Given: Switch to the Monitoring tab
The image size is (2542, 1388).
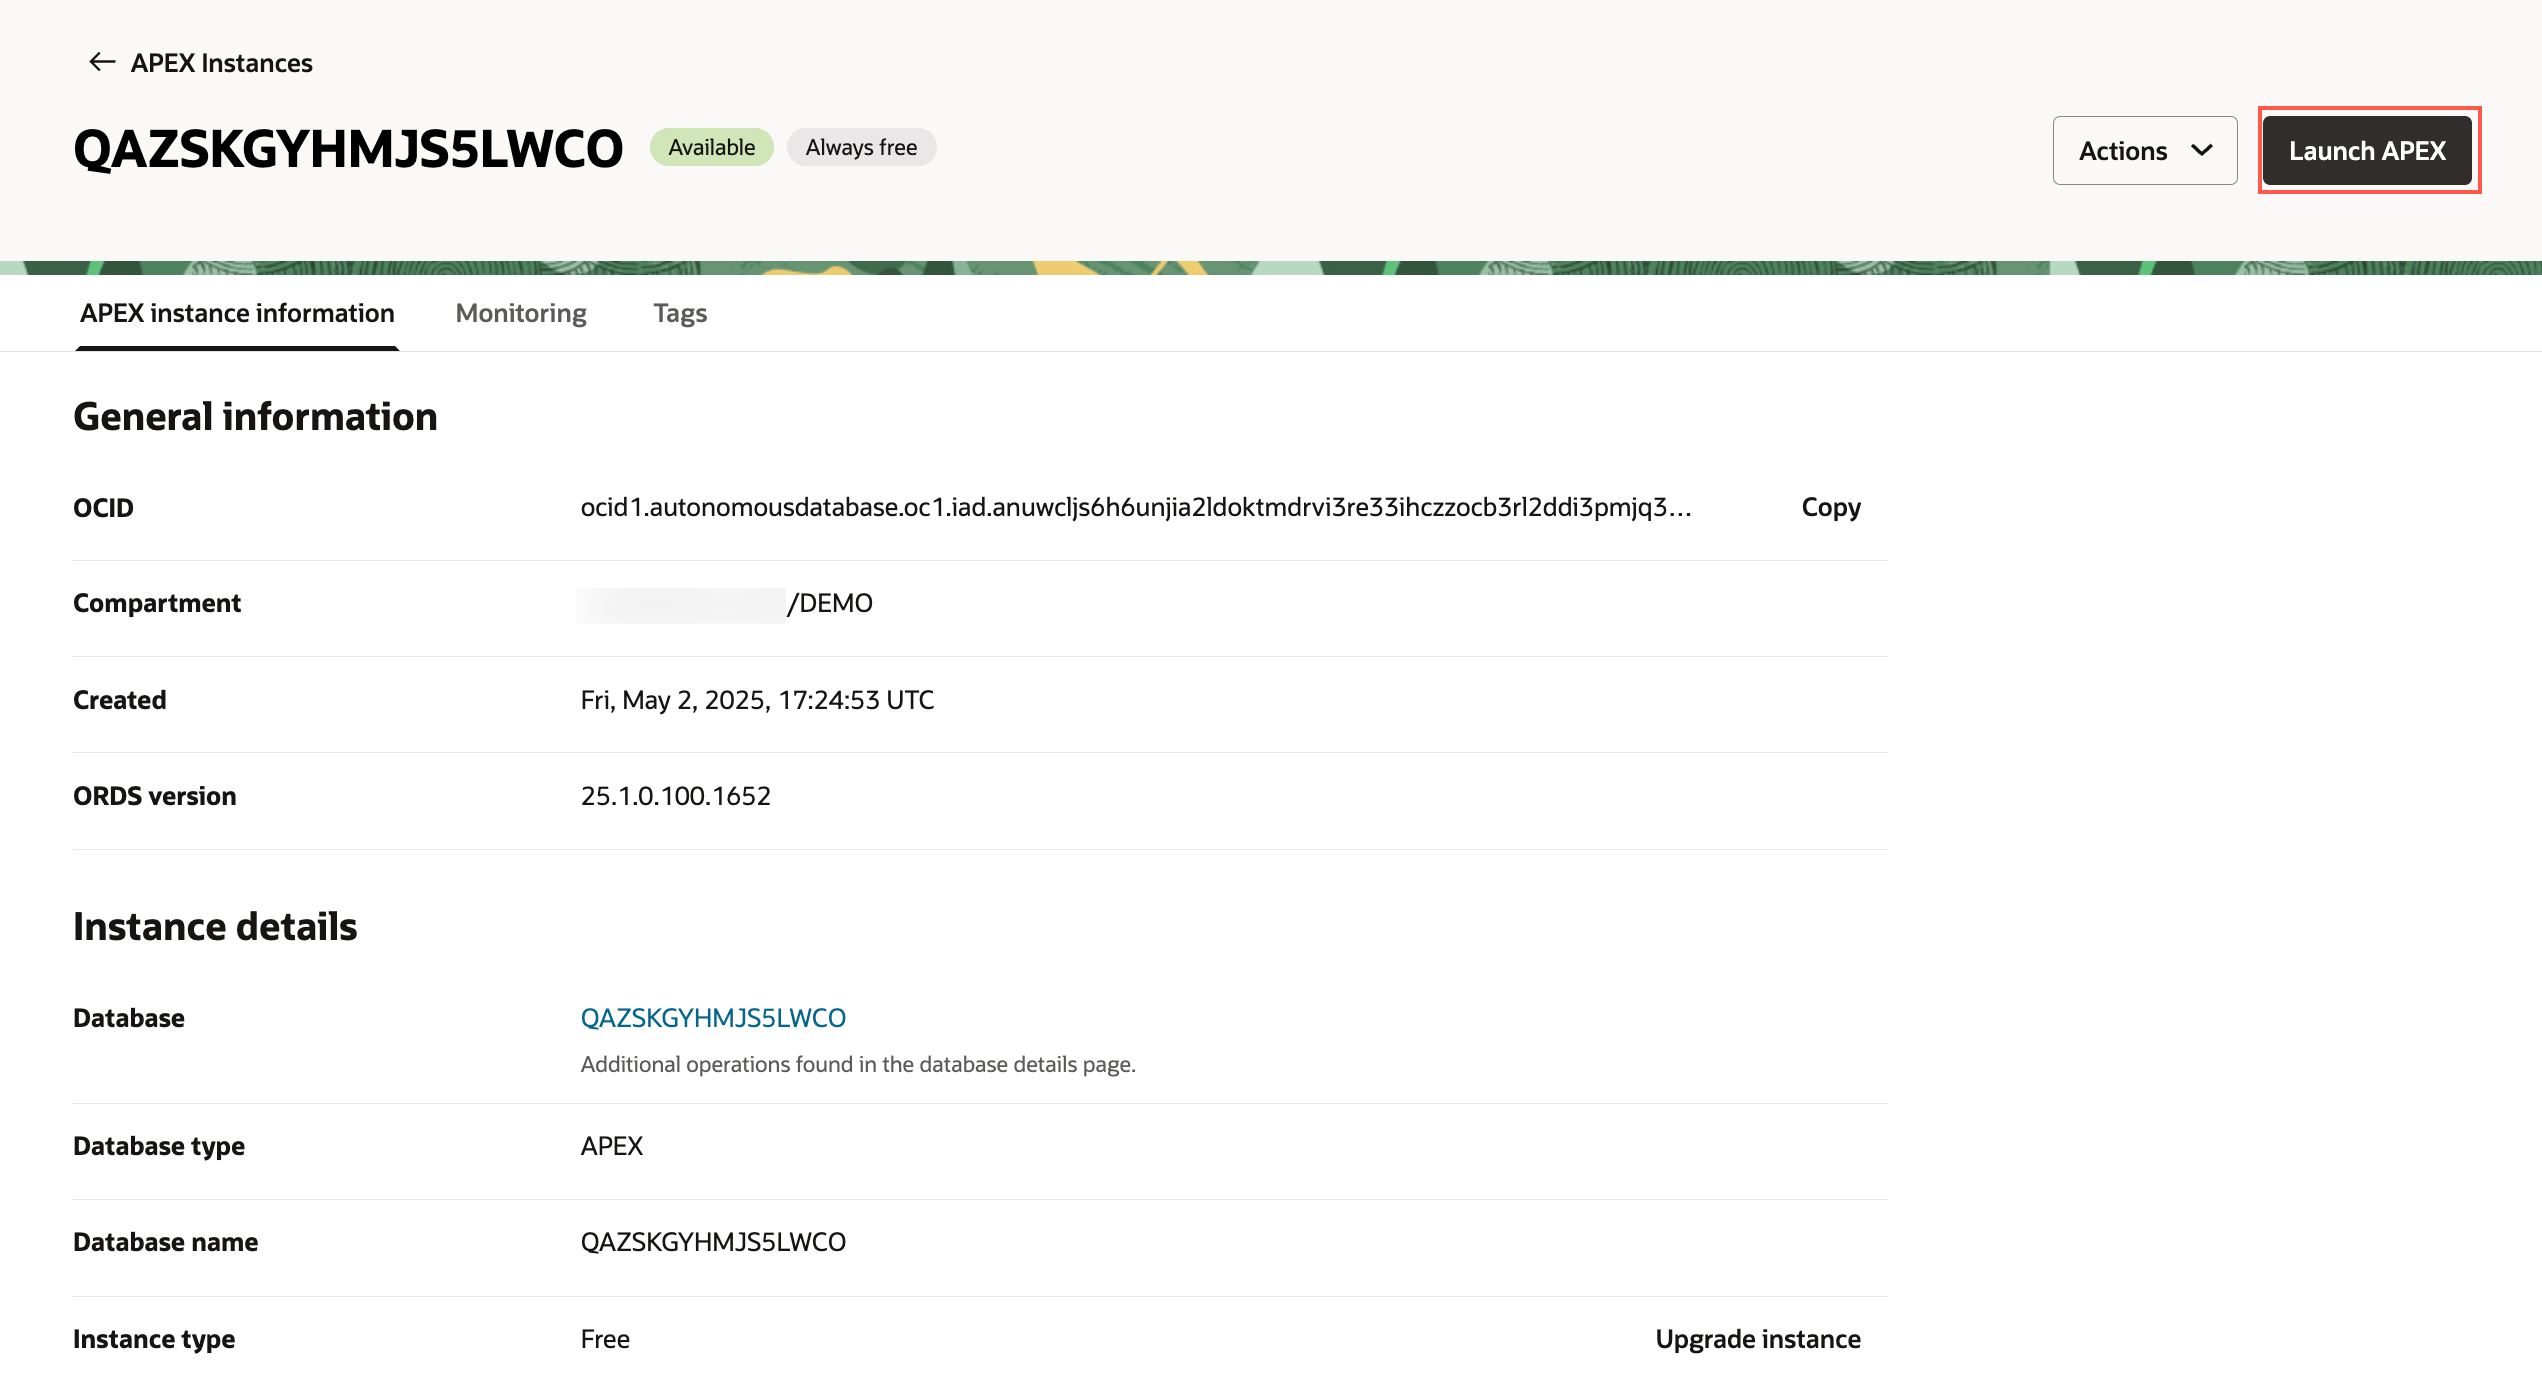Looking at the screenshot, I should 520,313.
